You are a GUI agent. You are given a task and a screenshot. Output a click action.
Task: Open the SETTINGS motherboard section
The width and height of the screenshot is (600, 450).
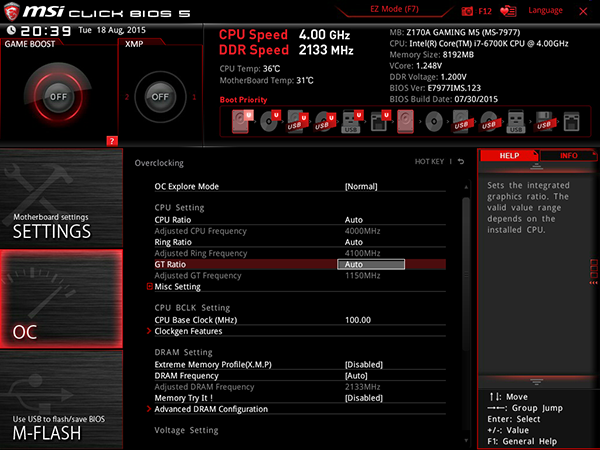[61, 198]
